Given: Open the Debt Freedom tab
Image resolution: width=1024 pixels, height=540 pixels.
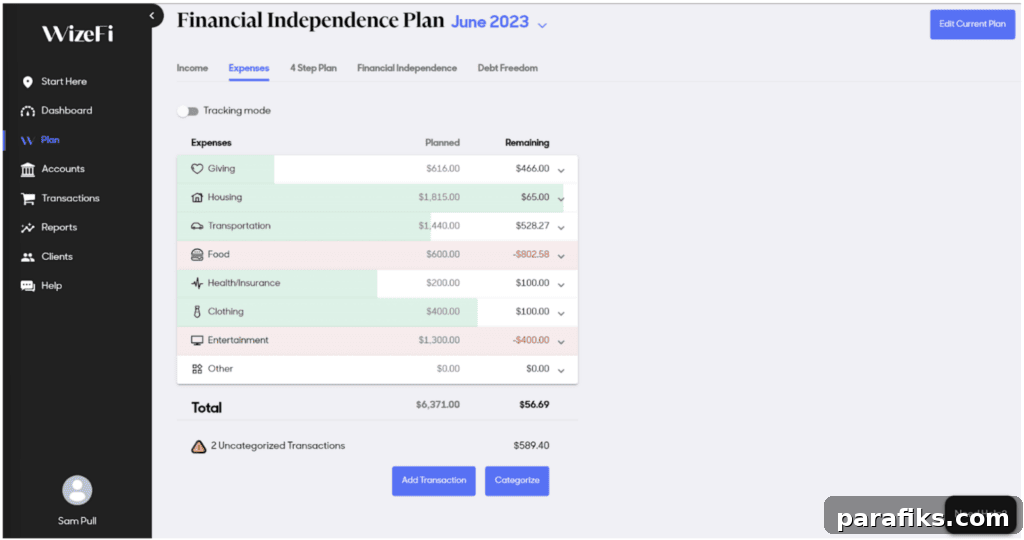Looking at the screenshot, I should coord(507,68).
